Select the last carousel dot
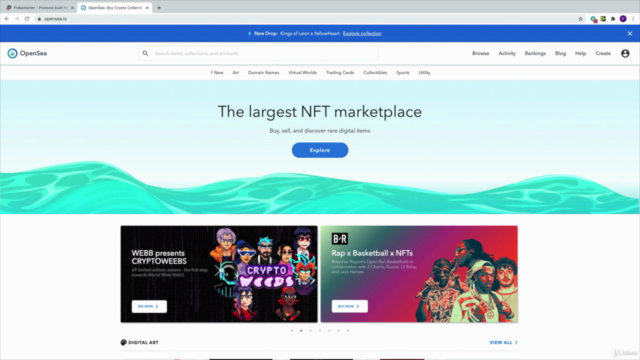The width and height of the screenshot is (640, 360). (x=348, y=331)
